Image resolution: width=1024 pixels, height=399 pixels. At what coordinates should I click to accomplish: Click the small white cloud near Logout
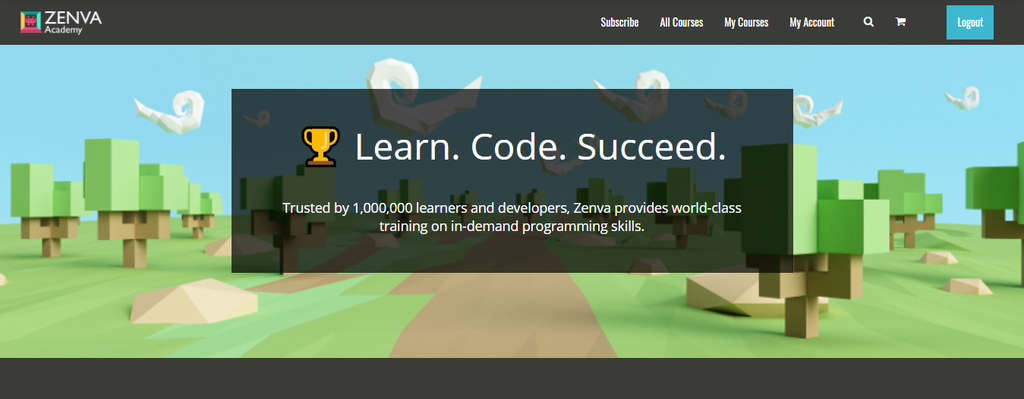click(x=963, y=98)
